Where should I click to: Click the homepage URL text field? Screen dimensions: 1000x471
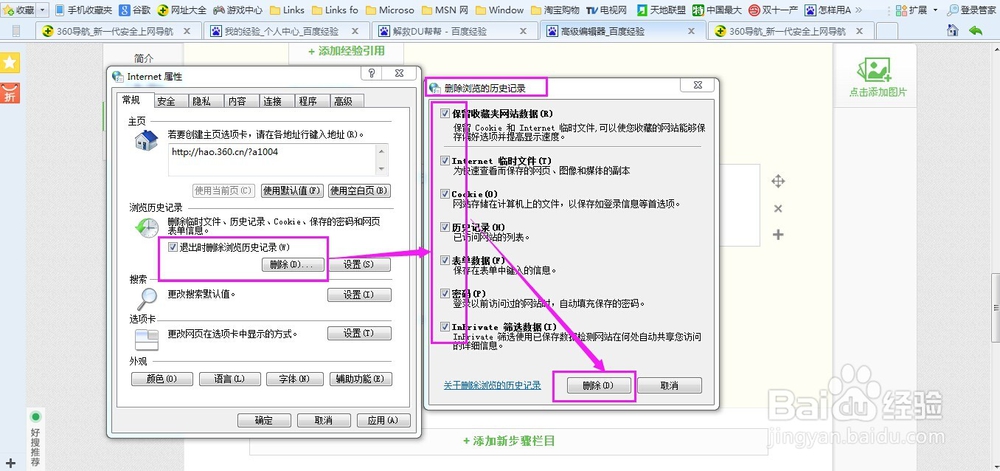[x=273, y=159]
